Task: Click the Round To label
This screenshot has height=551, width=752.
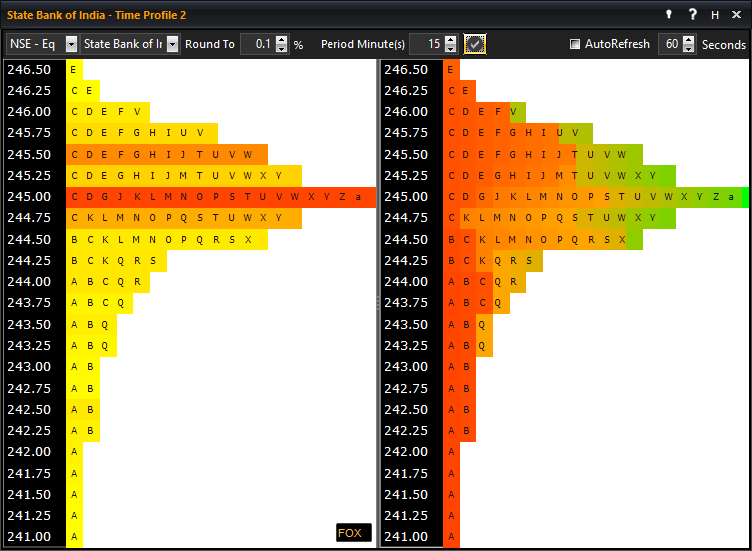Action: click(210, 44)
